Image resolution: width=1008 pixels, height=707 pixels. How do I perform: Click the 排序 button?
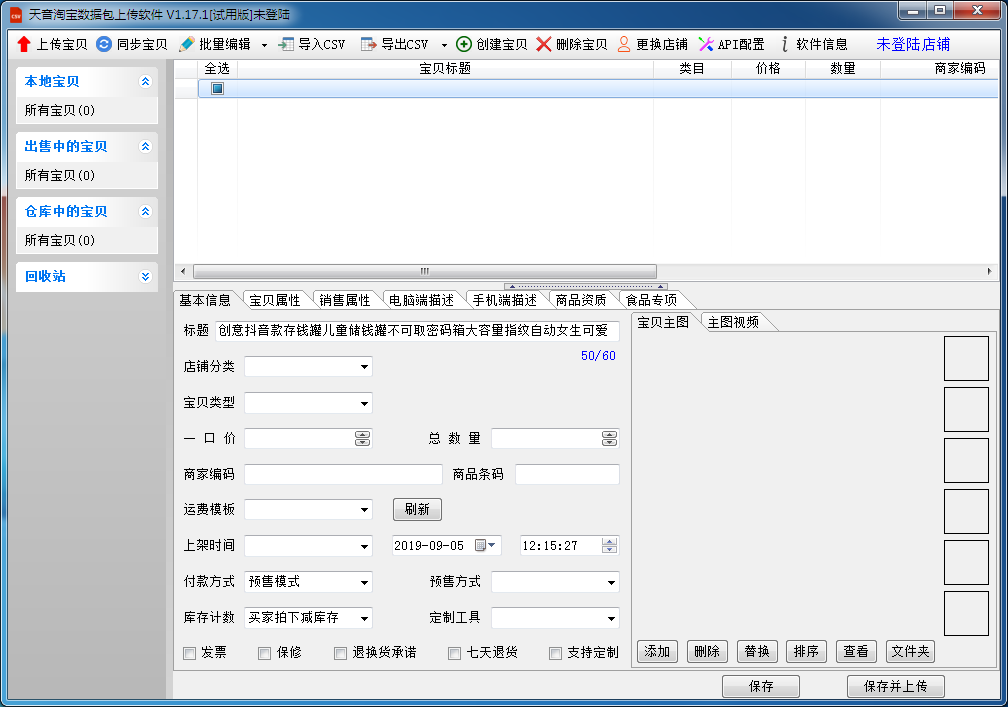pos(806,652)
